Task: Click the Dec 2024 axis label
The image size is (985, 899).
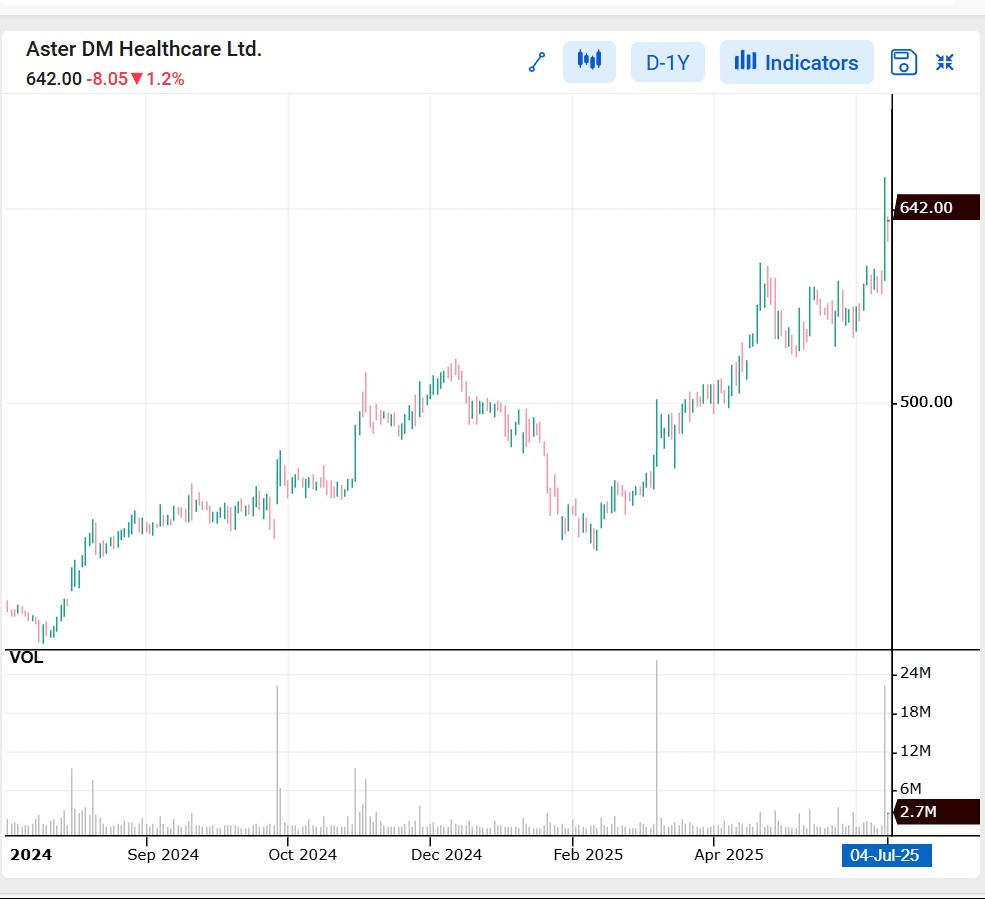Action: 446,855
